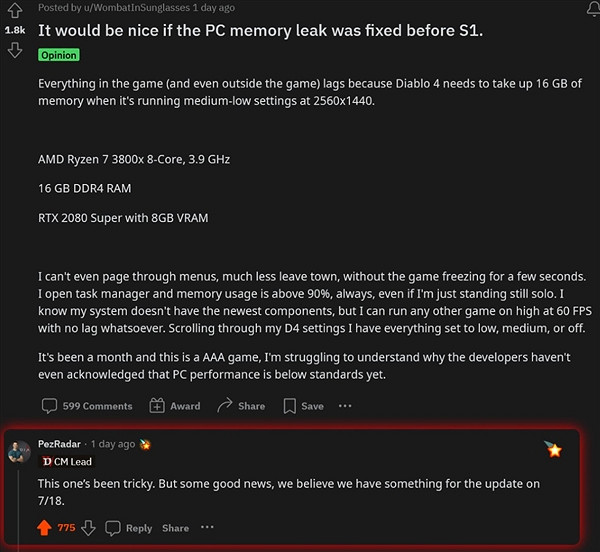Click the star award on the comment's right
600x552 pixels.
click(x=553, y=449)
